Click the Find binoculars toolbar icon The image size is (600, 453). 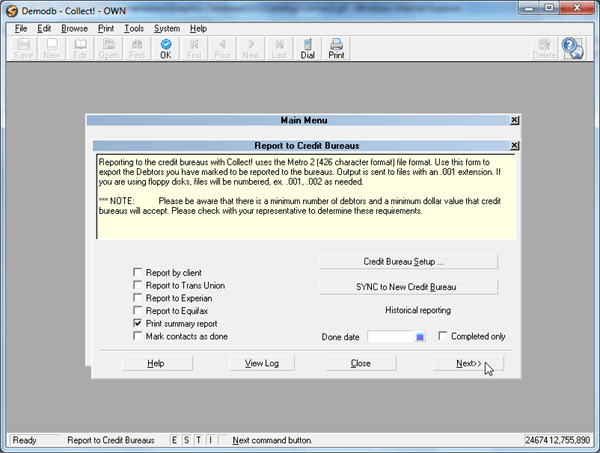[137, 49]
